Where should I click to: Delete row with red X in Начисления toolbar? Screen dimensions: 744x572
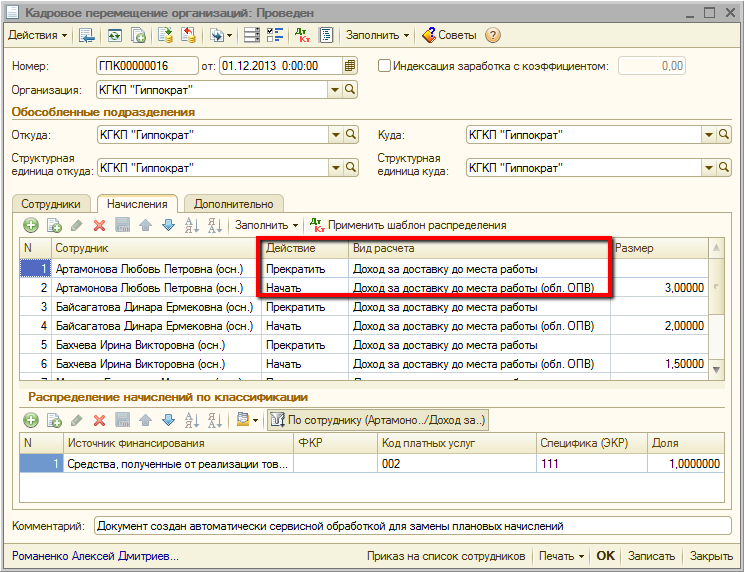[x=99, y=226]
